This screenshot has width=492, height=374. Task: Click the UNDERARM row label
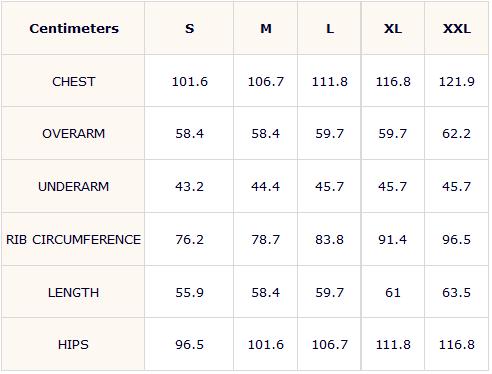point(74,186)
